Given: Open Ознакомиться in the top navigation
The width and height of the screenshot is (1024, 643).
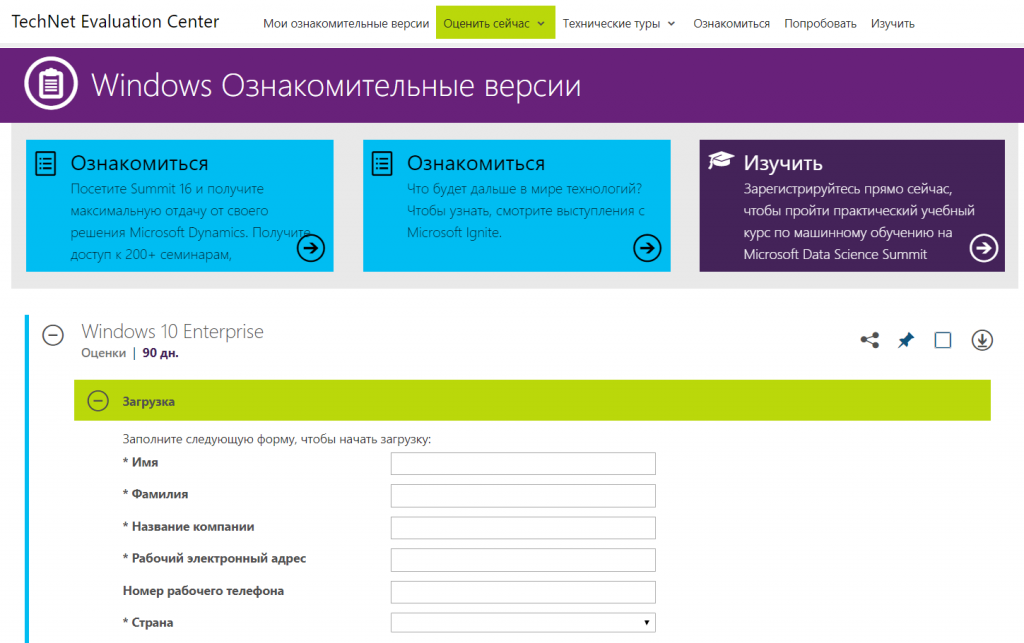Looking at the screenshot, I should [731, 24].
